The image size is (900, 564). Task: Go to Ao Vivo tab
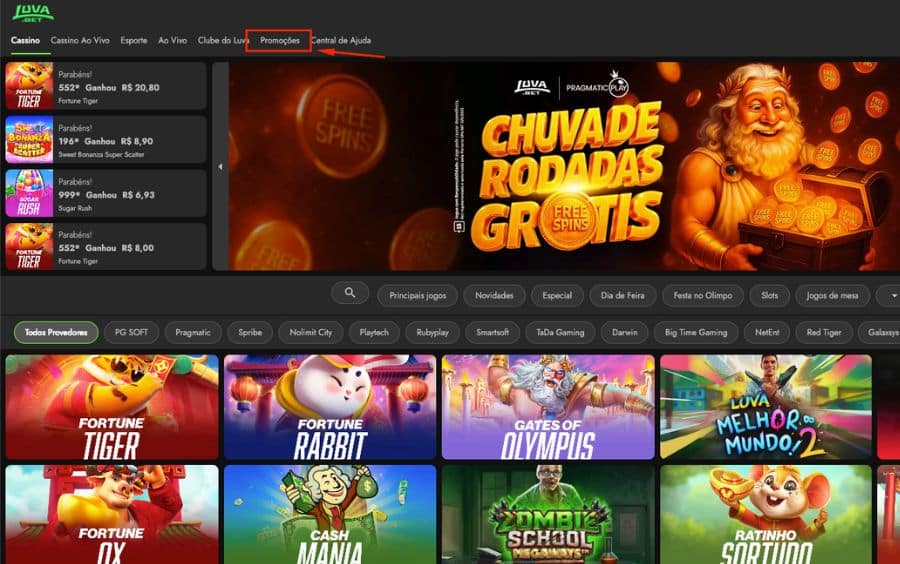[172, 40]
